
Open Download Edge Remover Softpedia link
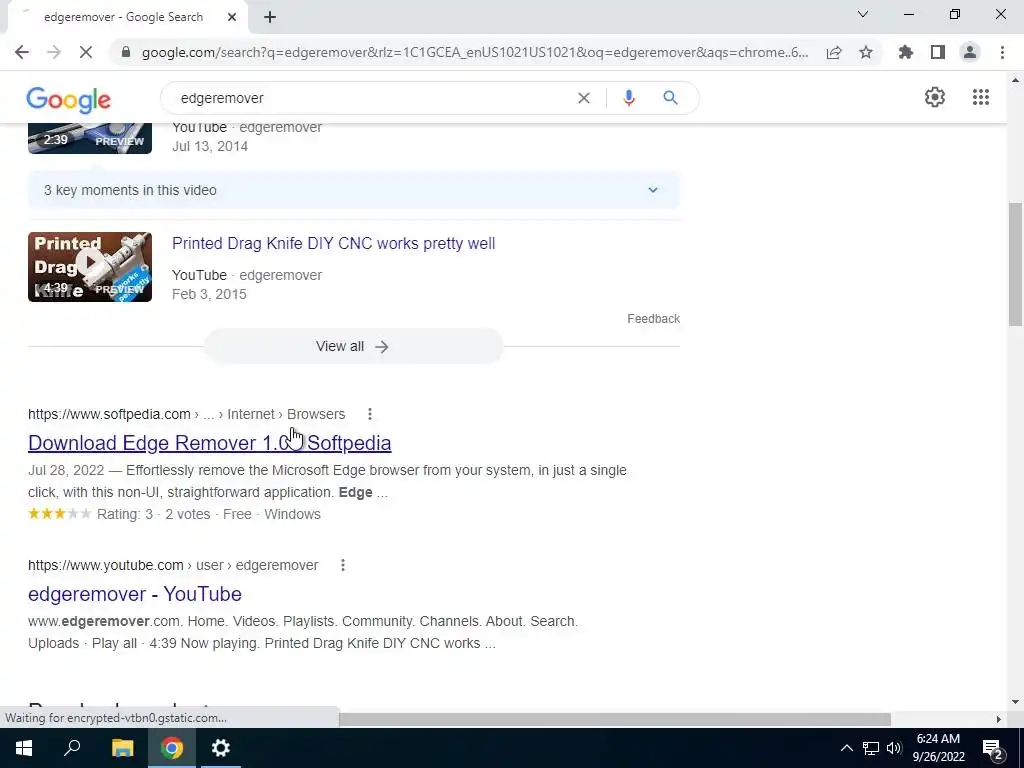pos(210,443)
